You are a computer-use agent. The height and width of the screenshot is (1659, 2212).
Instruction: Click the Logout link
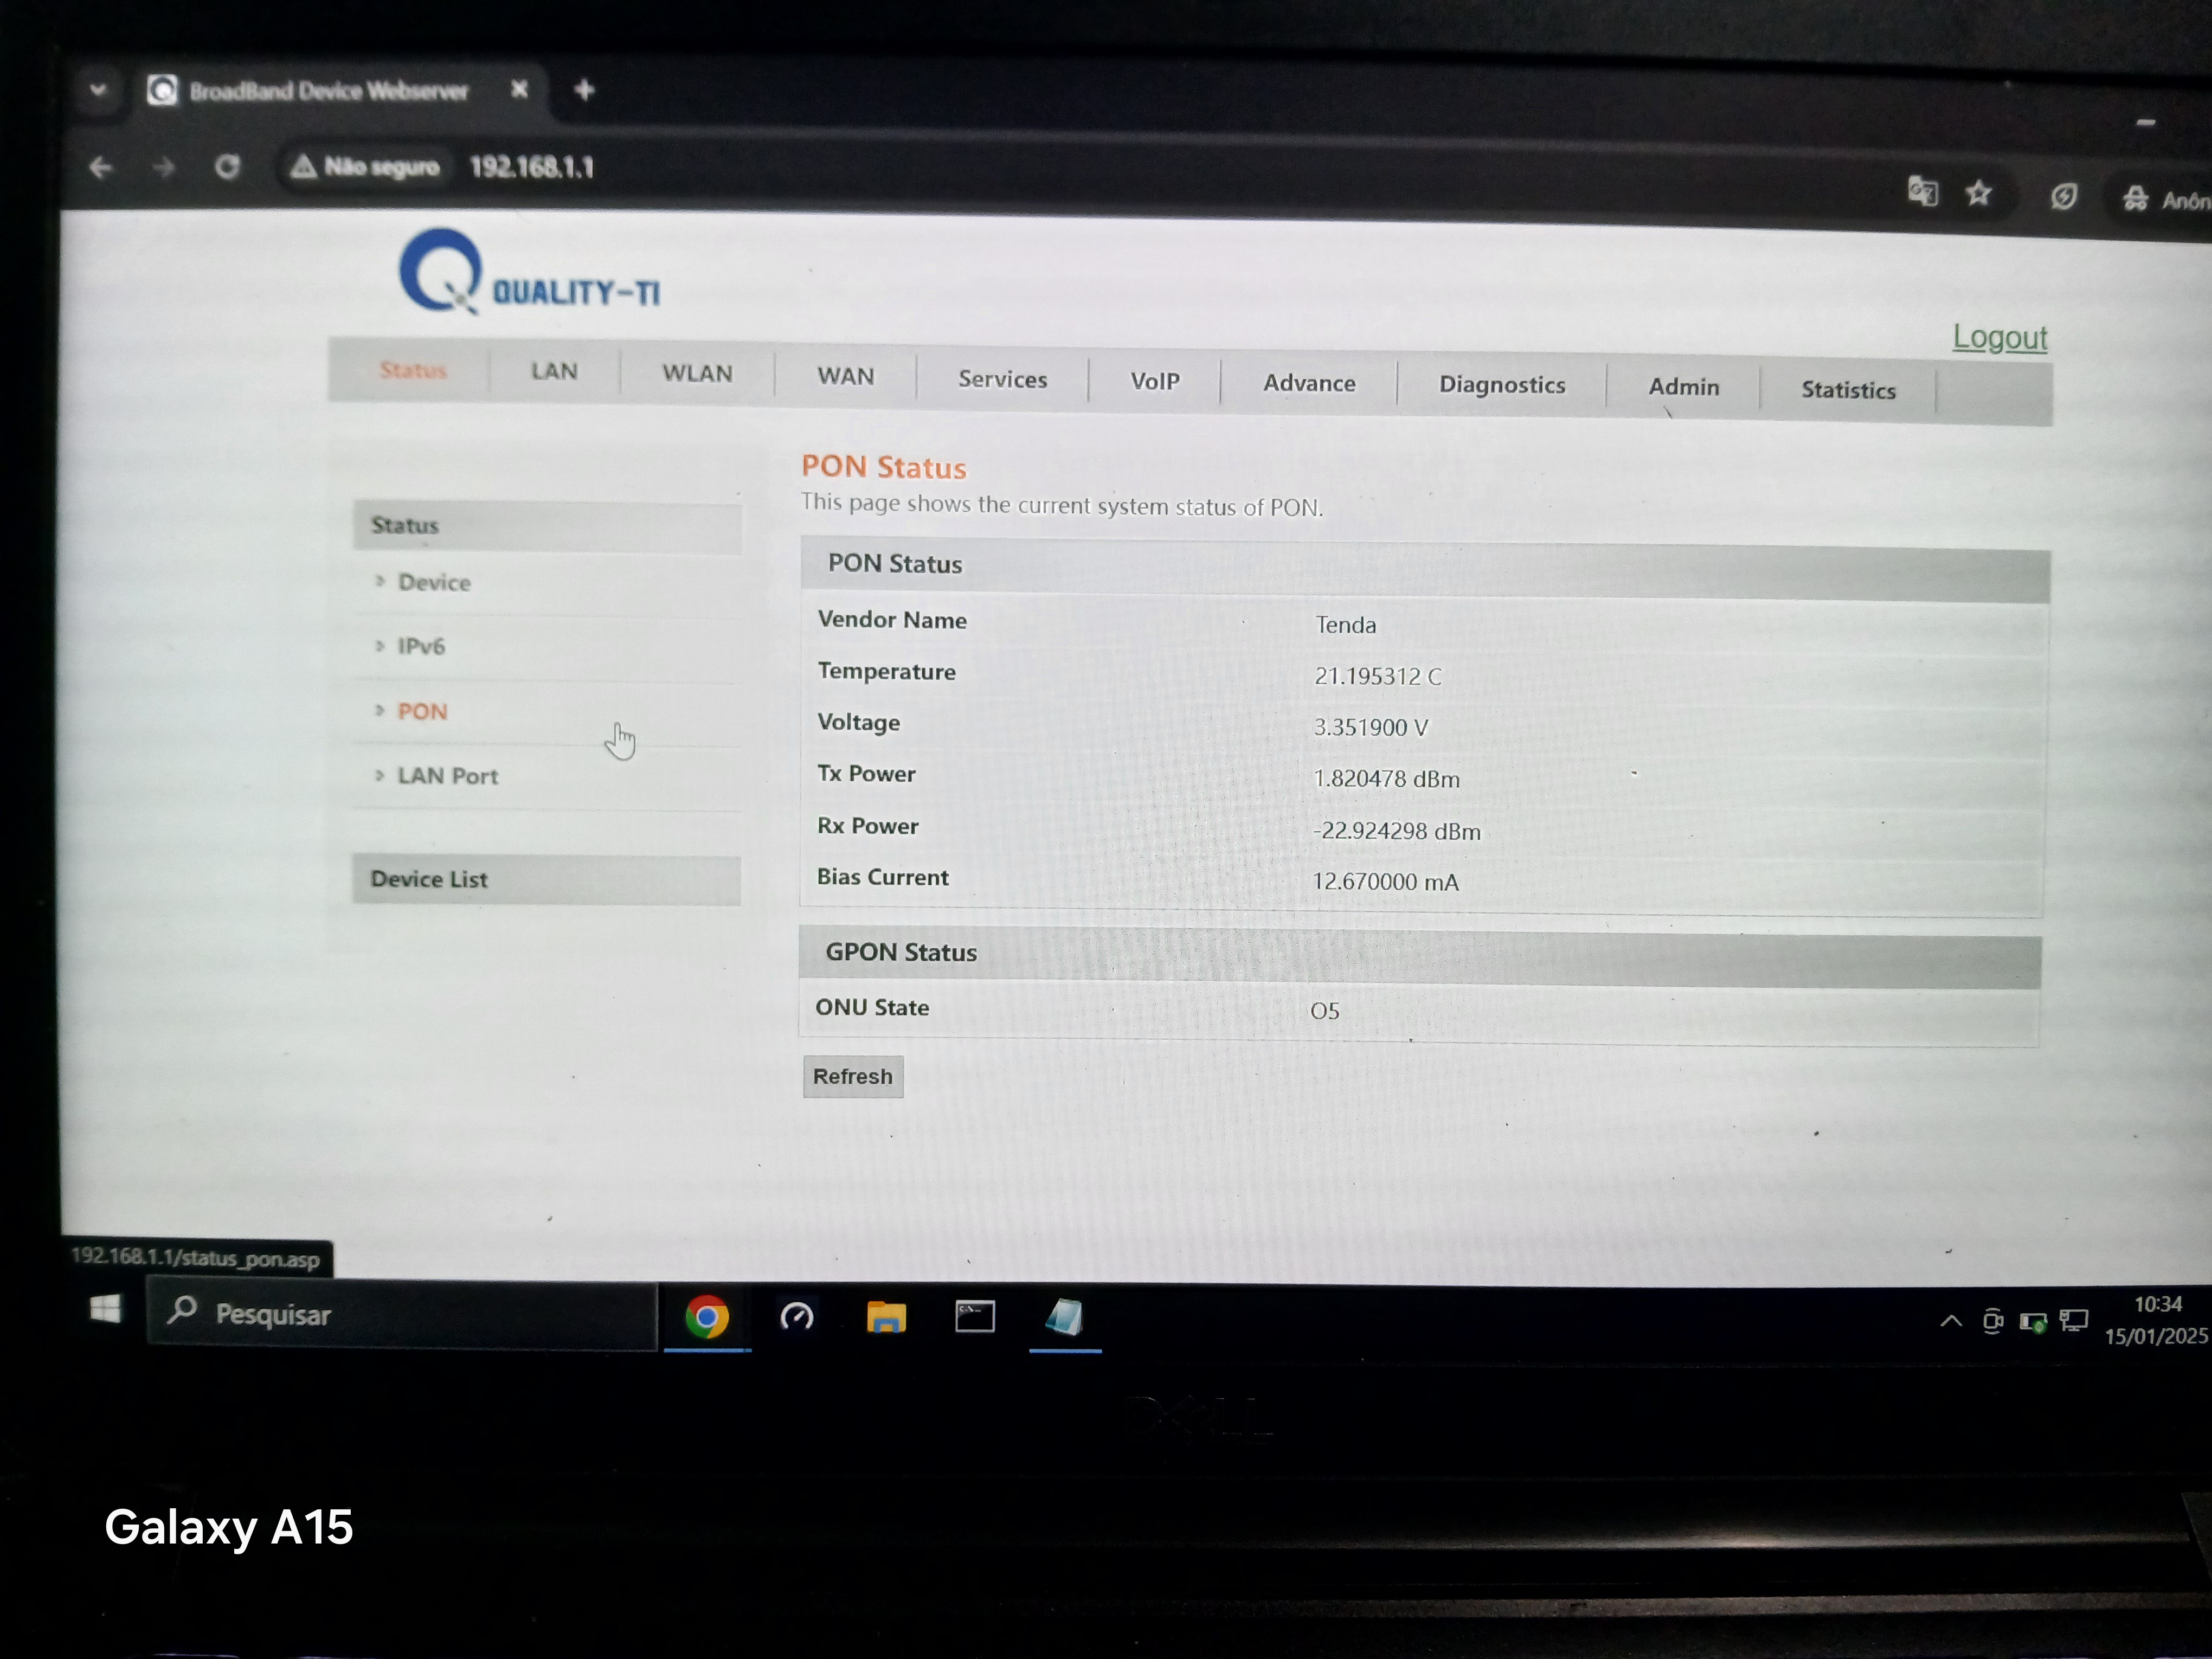[x=1999, y=338]
